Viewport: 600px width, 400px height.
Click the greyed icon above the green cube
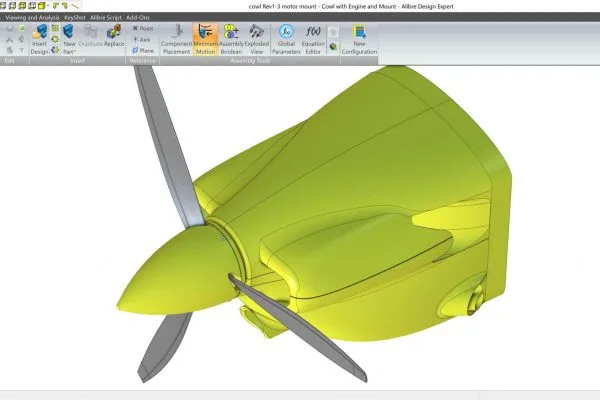(333, 32)
